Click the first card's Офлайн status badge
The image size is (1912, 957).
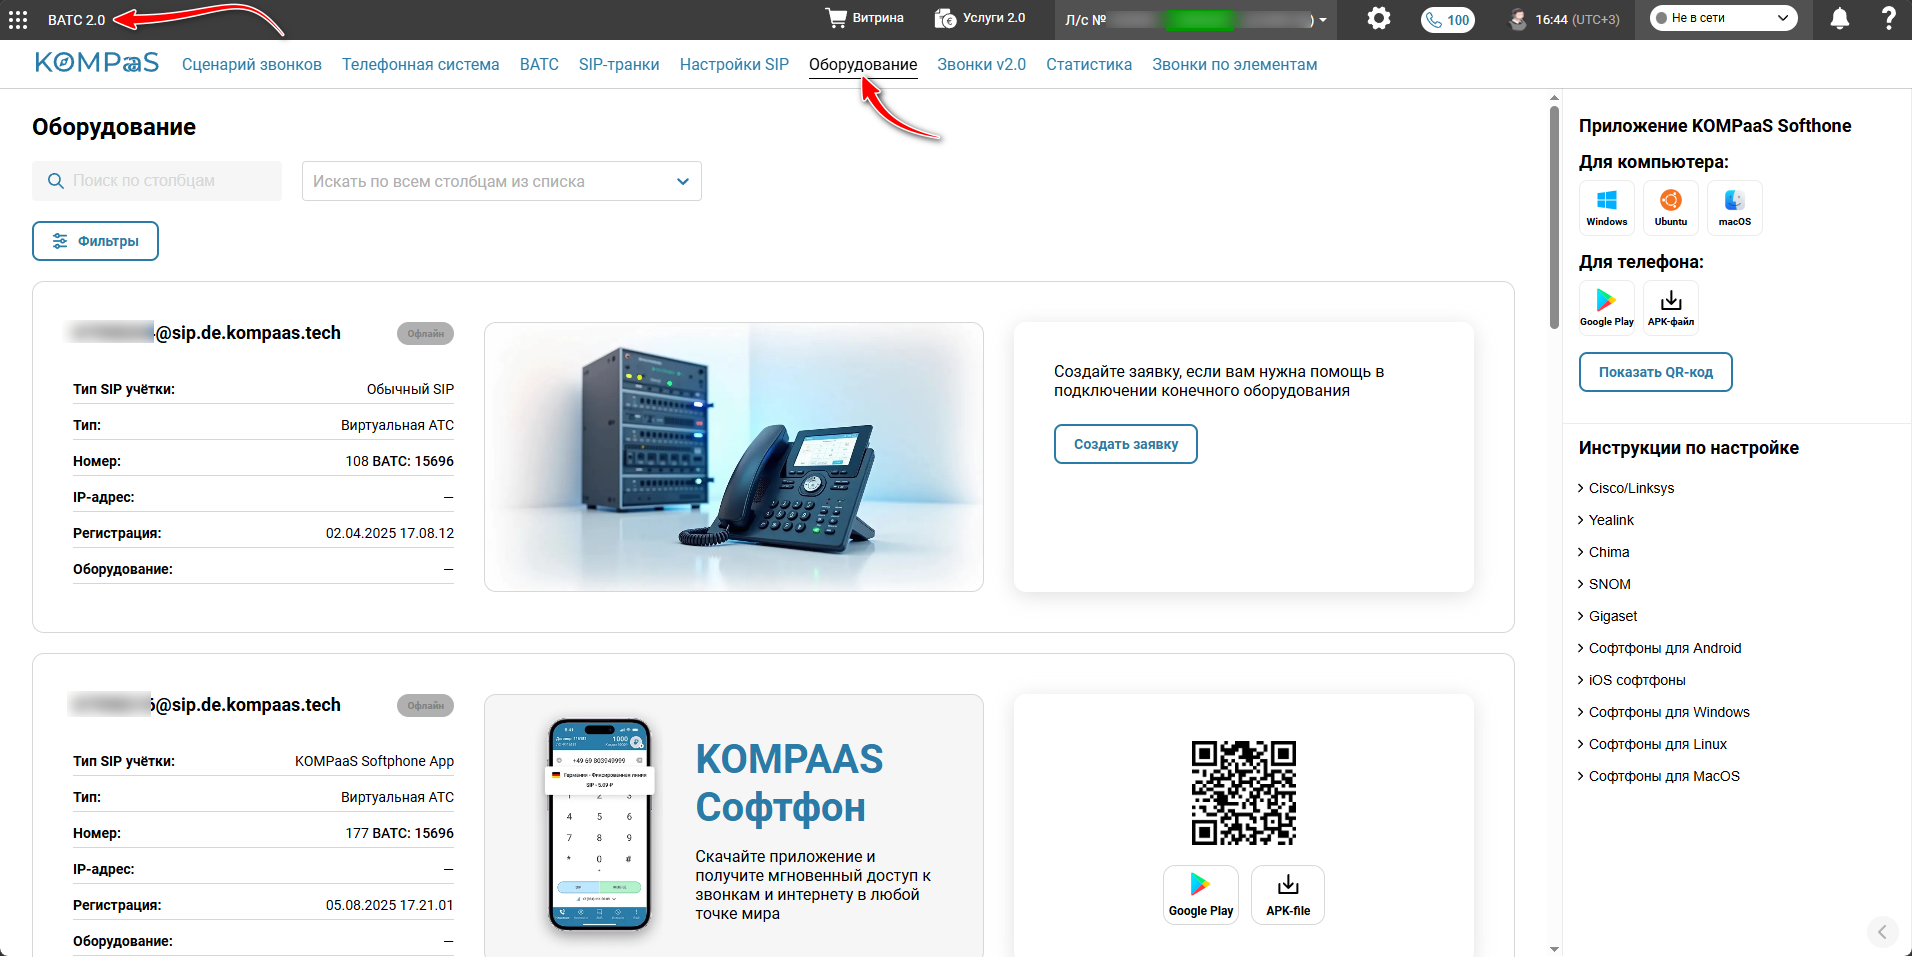[x=425, y=334]
